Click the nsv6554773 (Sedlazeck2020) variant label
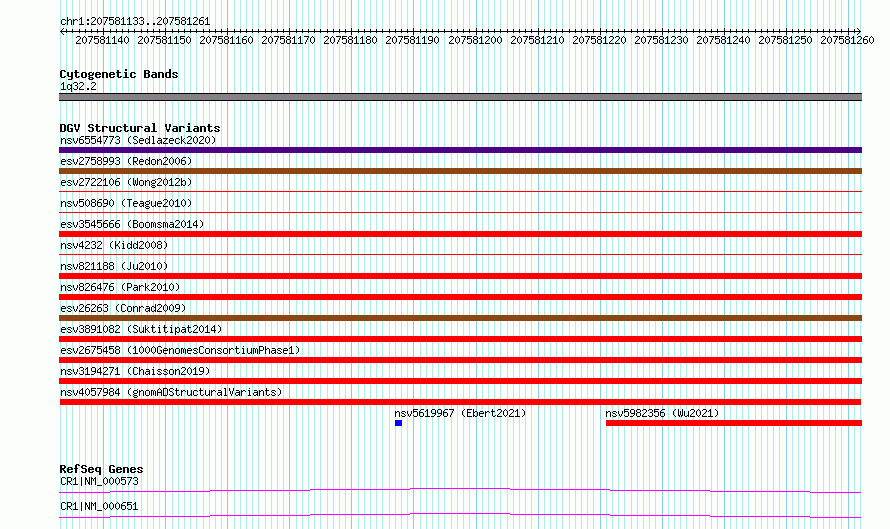Screen dimensions: 890x529 (138, 140)
